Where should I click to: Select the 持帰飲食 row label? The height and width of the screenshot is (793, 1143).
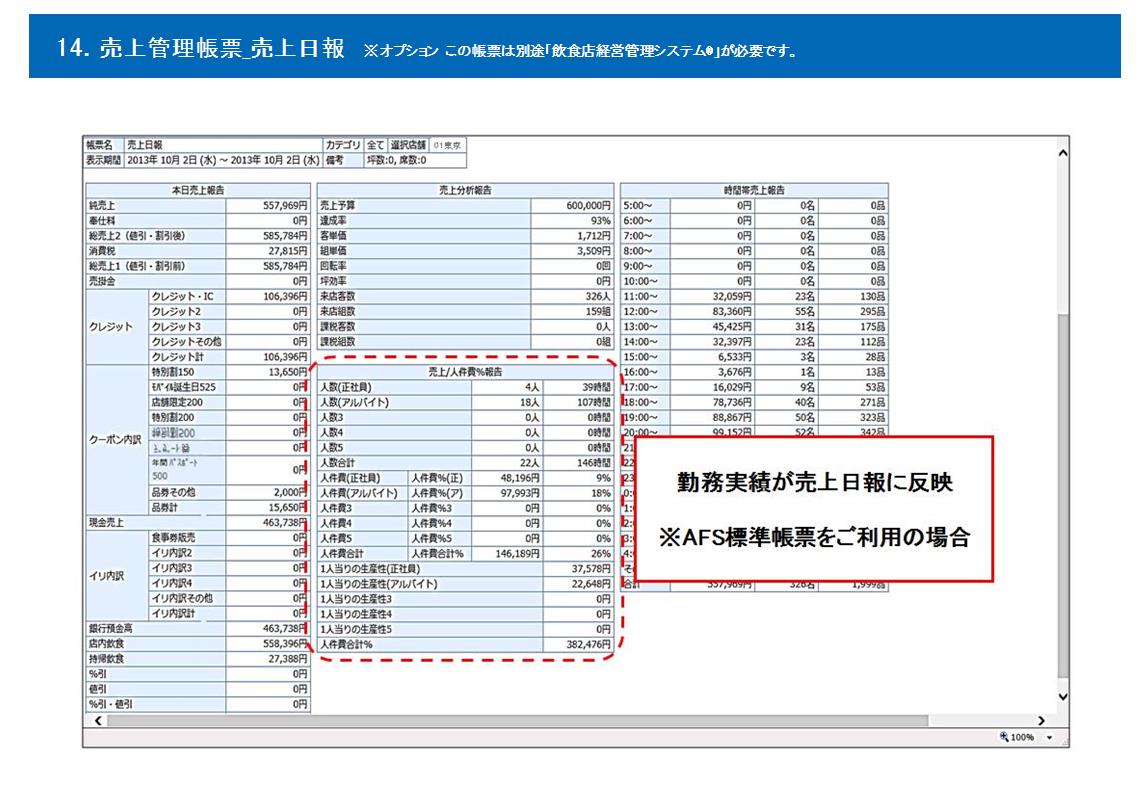tap(156, 659)
